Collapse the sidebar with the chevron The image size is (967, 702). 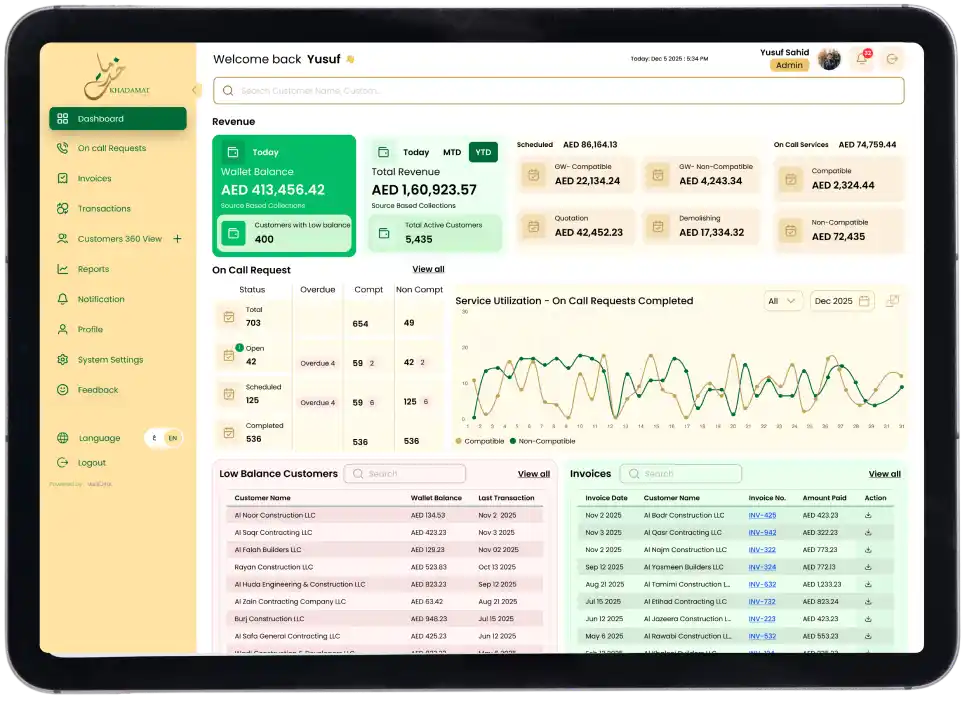(x=194, y=90)
